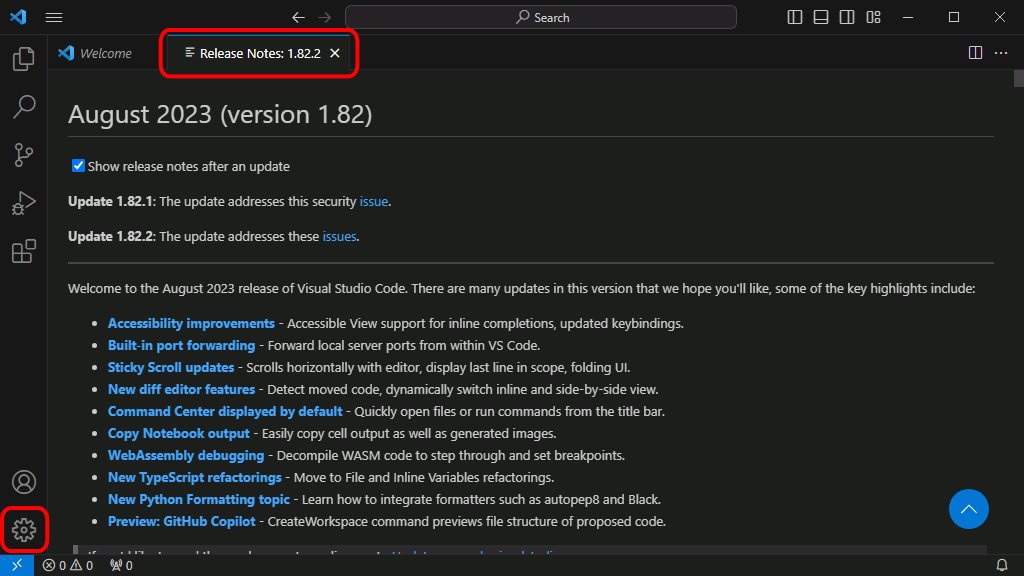Toggle the bottom panel layout icon
Image resolution: width=1024 pixels, height=576 pixels.
point(821,17)
